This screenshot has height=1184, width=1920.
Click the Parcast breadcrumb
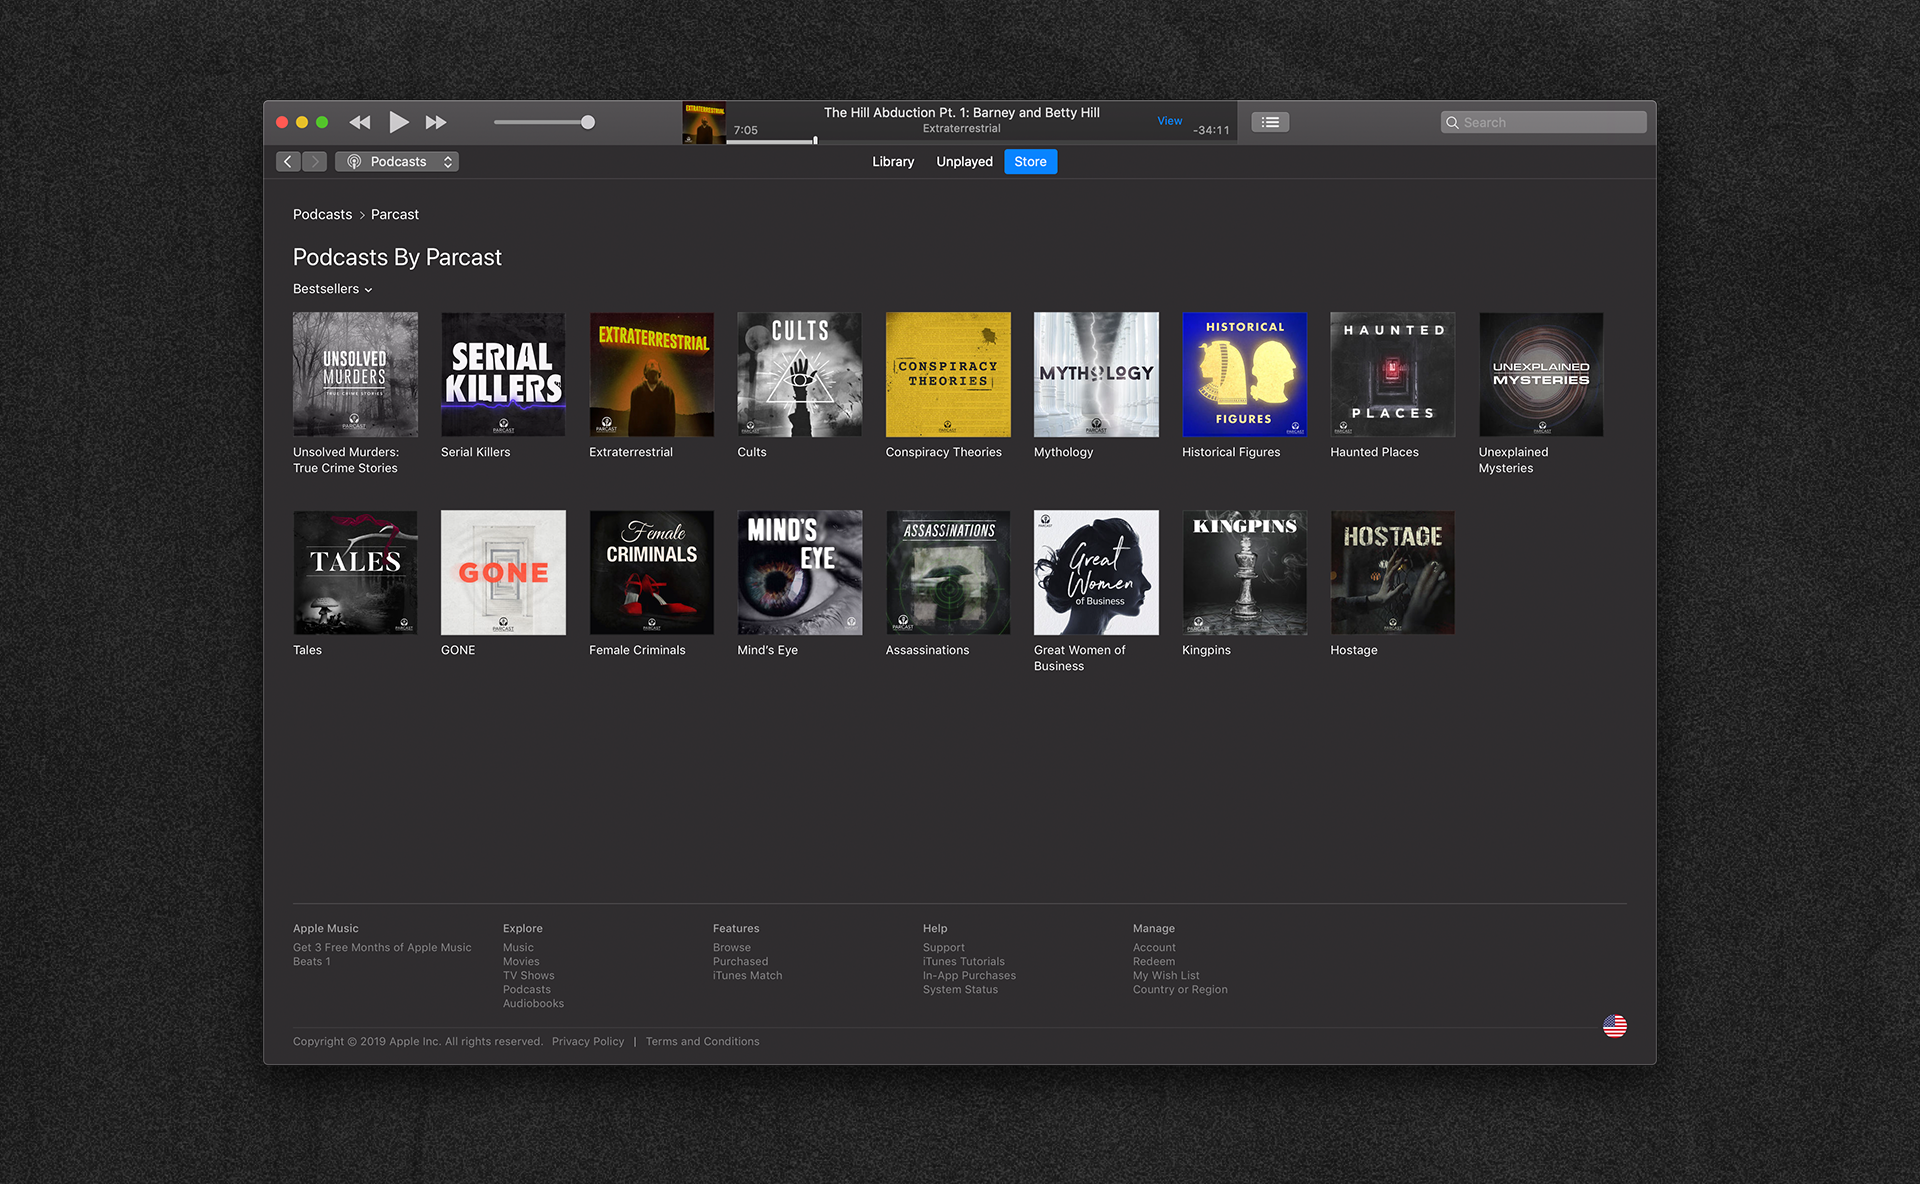tap(395, 214)
